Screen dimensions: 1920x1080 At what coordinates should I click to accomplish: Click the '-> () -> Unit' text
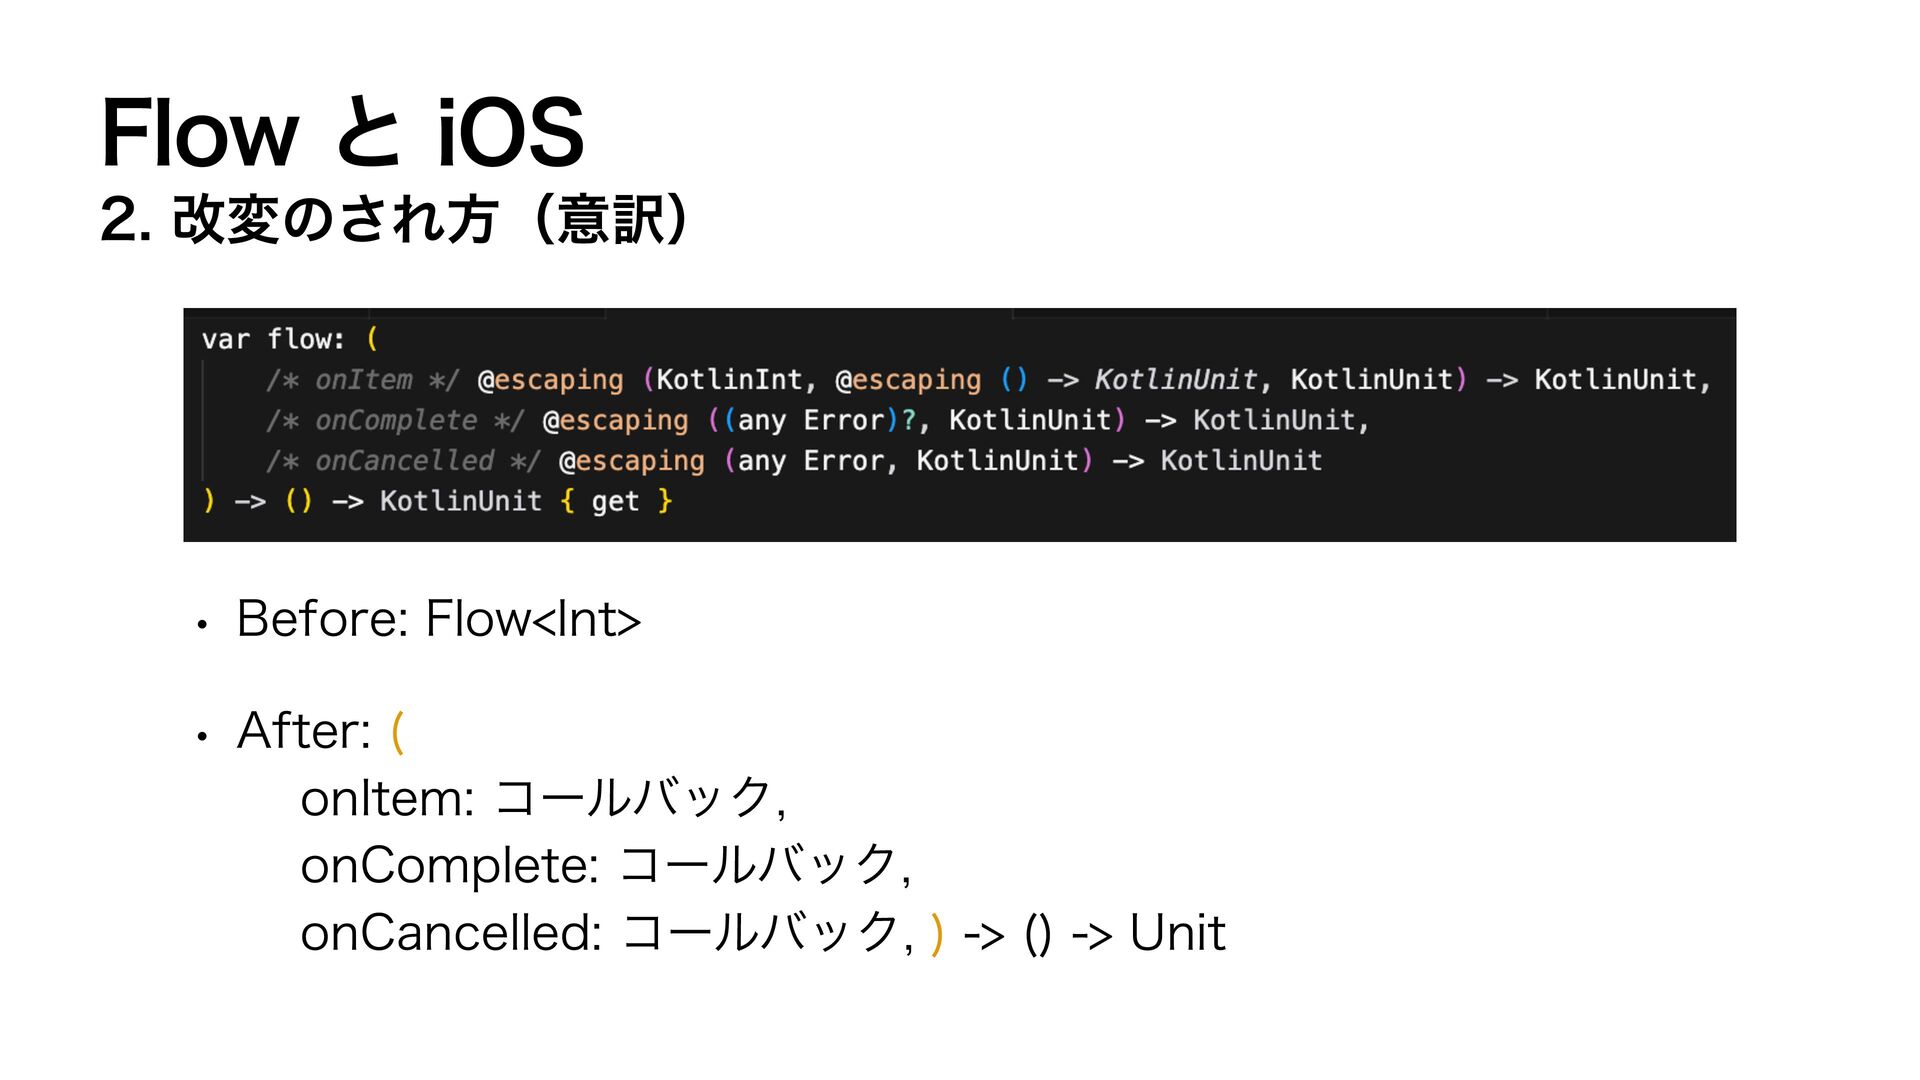[1094, 934]
